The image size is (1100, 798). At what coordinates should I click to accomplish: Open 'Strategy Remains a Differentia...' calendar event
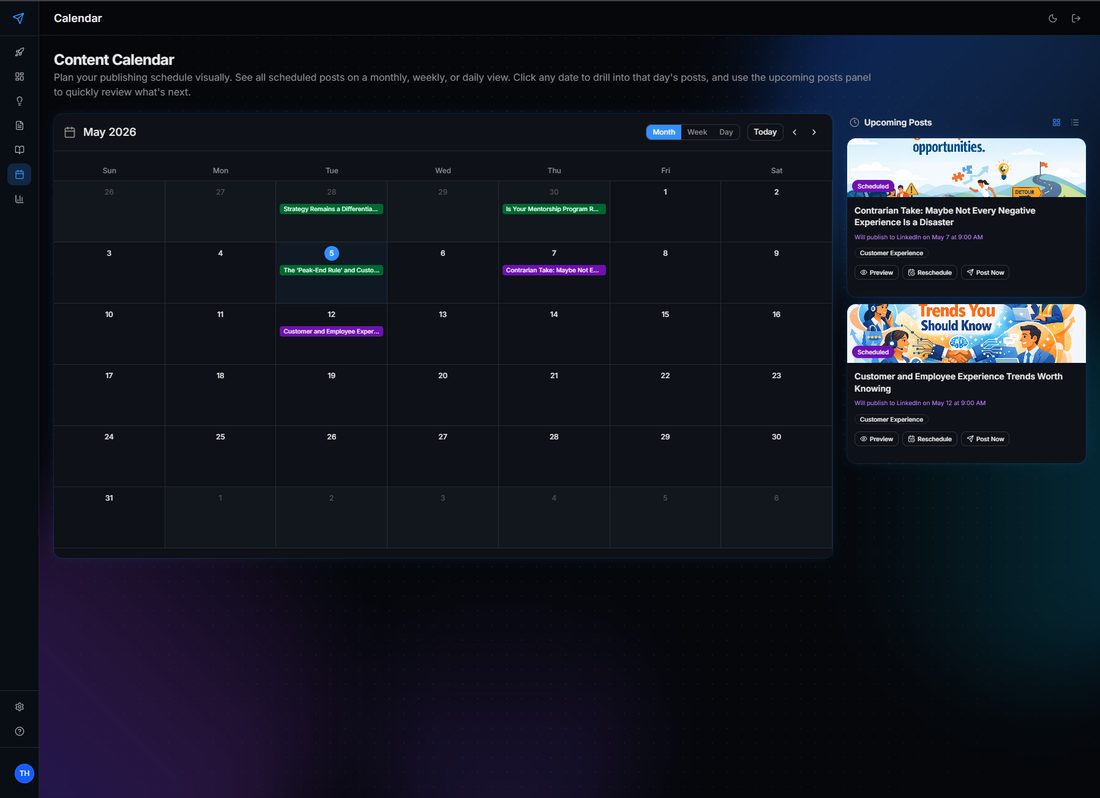click(331, 209)
